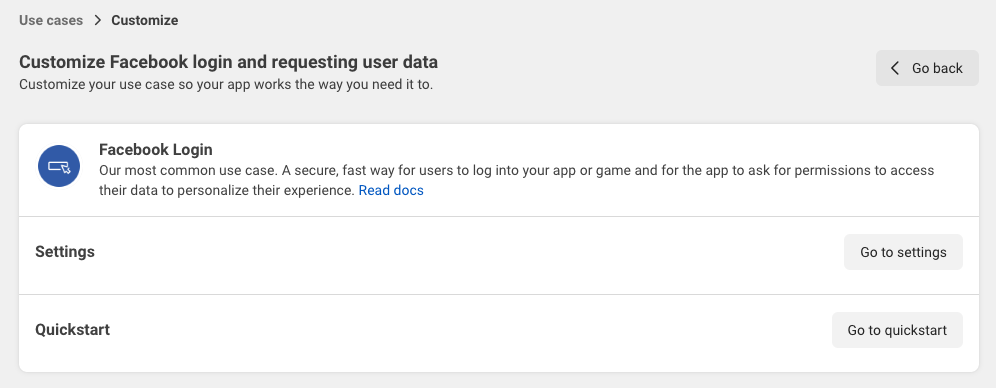Open the Use cases breadcrumb
Screen dimensions: 996x388
51,20
